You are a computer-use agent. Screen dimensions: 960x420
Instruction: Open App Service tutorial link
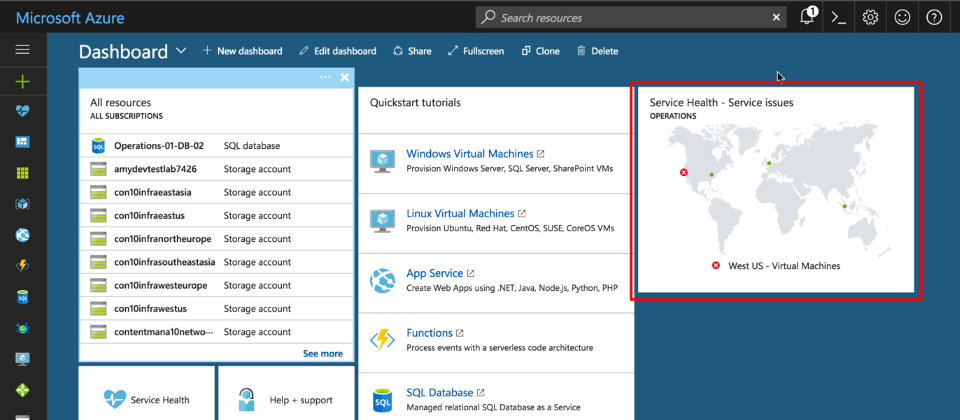pyautogui.click(x=435, y=273)
